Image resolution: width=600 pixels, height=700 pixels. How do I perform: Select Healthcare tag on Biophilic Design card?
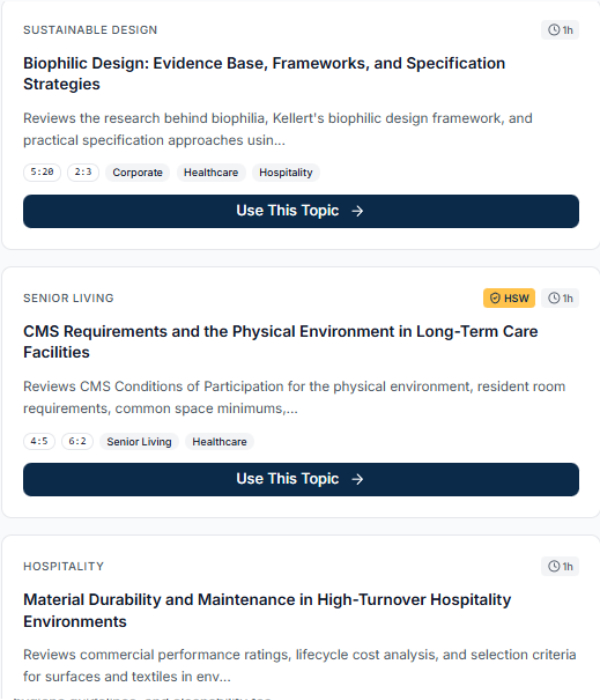[x=211, y=173]
